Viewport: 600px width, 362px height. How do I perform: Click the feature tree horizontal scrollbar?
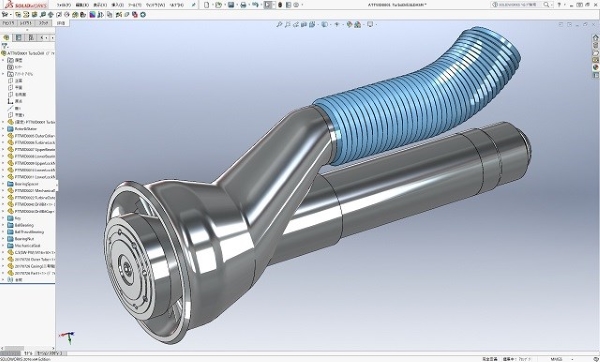coord(28,349)
